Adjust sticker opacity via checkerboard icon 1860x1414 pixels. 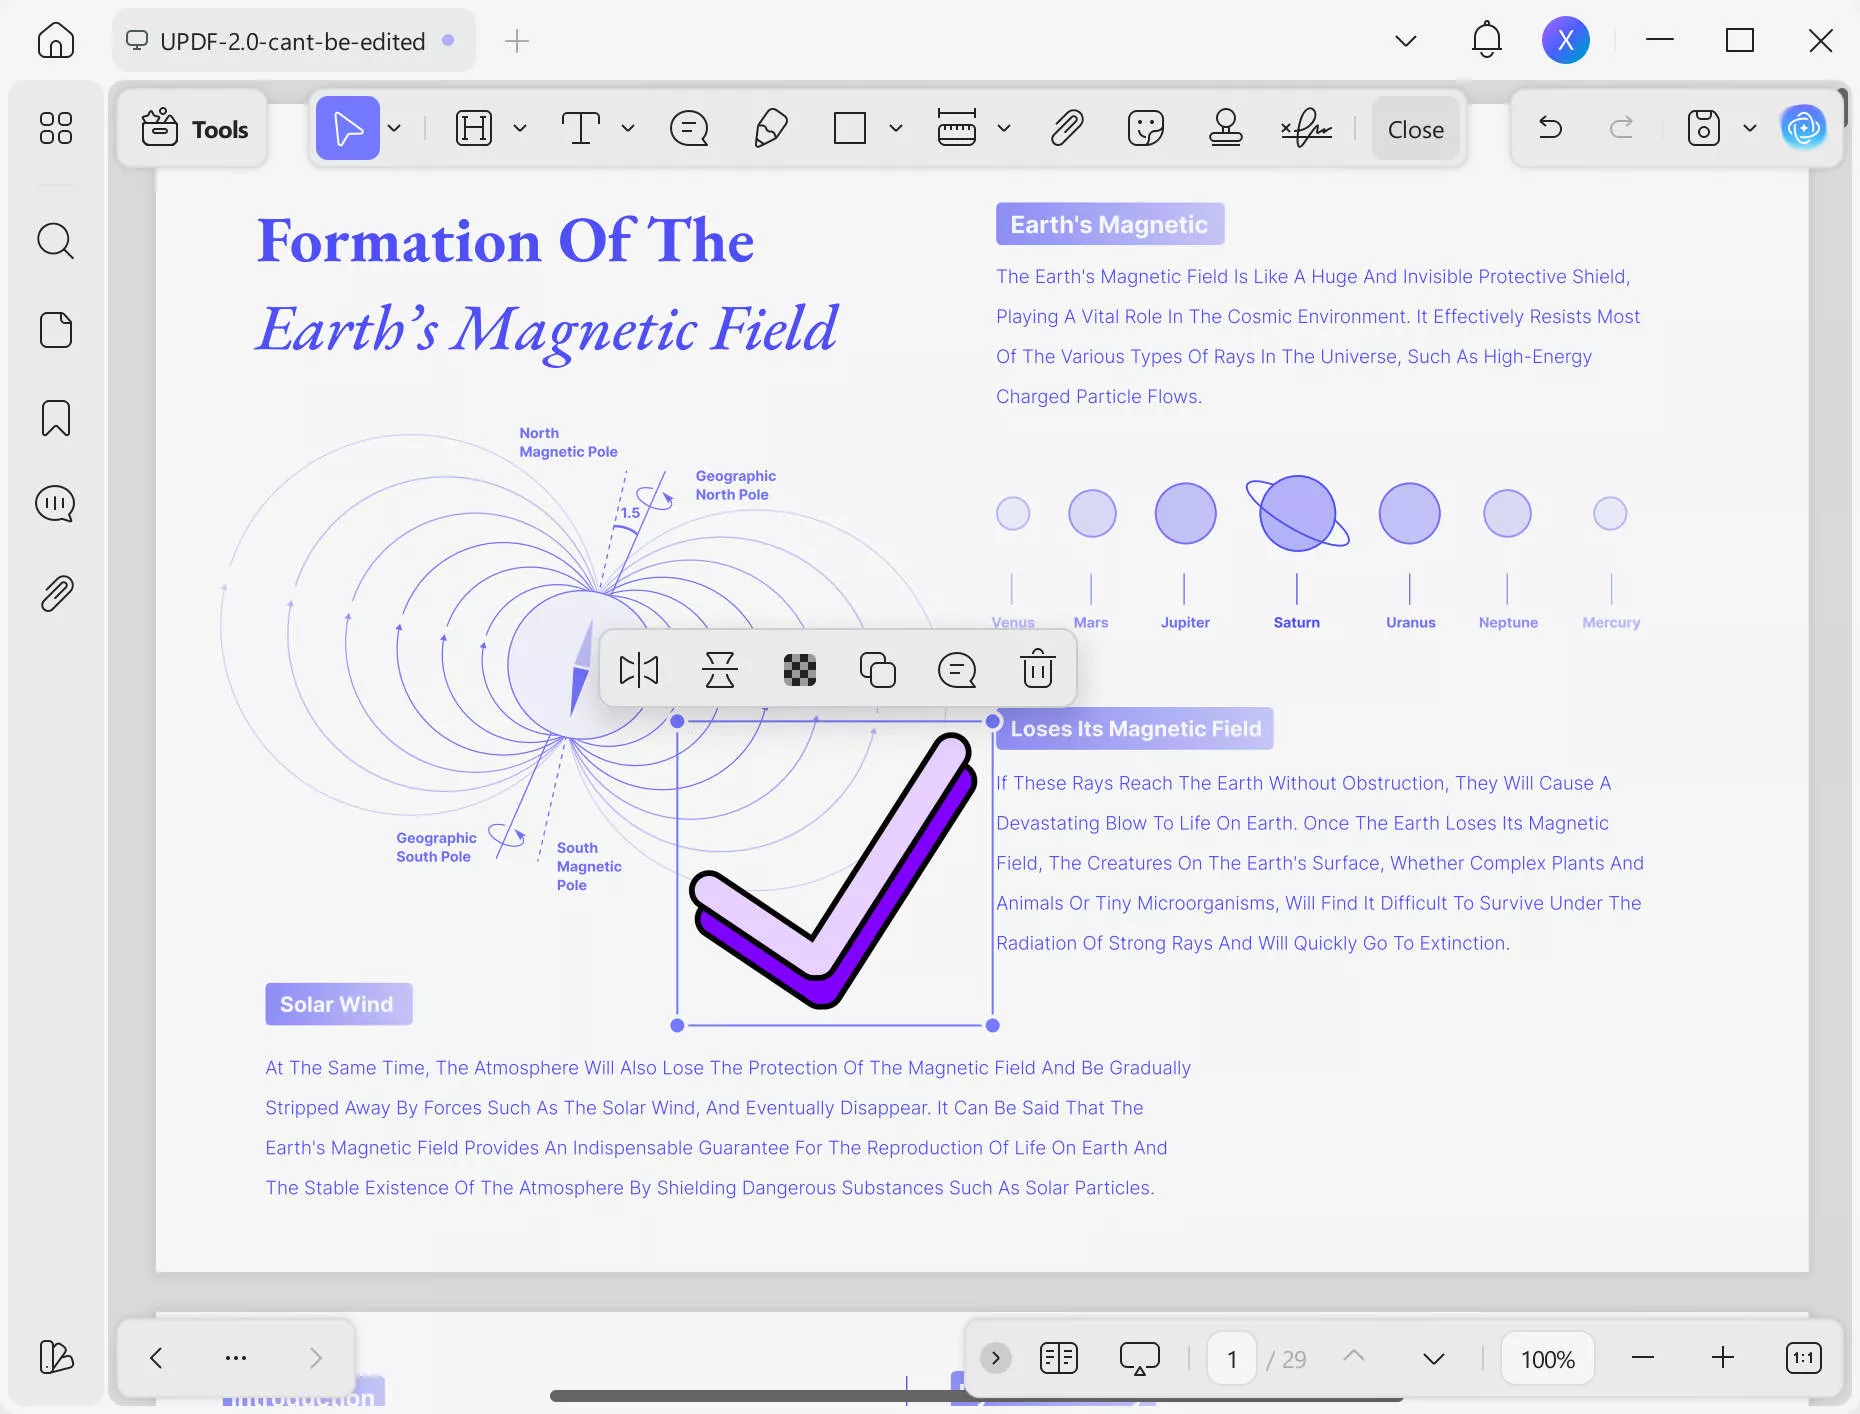(x=800, y=669)
